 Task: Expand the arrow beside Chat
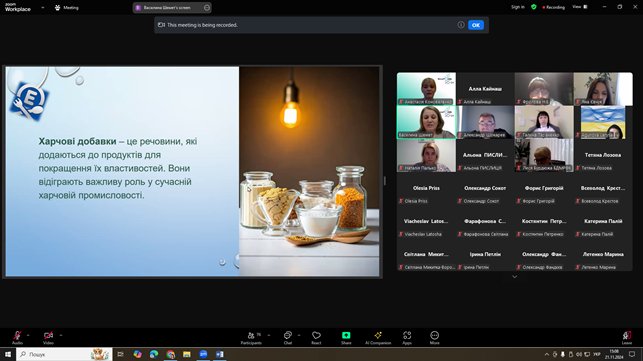pyautogui.click(x=299, y=335)
